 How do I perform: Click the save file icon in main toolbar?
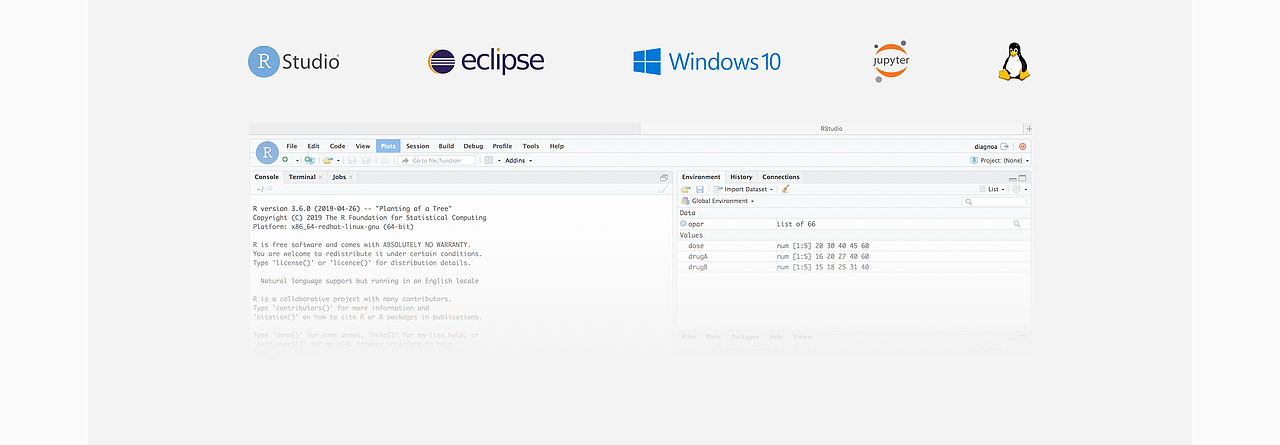pyautogui.click(x=352, y=160)
